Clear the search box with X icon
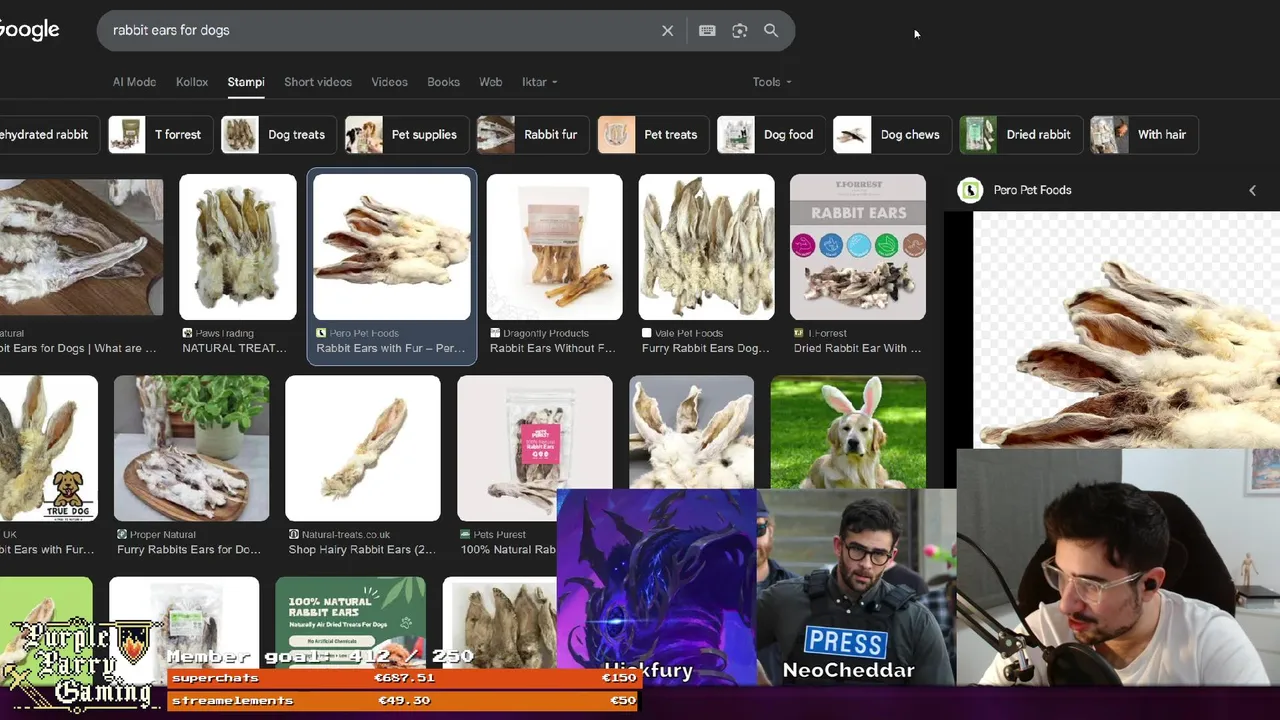The height and width of the screenshot is (720, 1280). tap(668, 31)
